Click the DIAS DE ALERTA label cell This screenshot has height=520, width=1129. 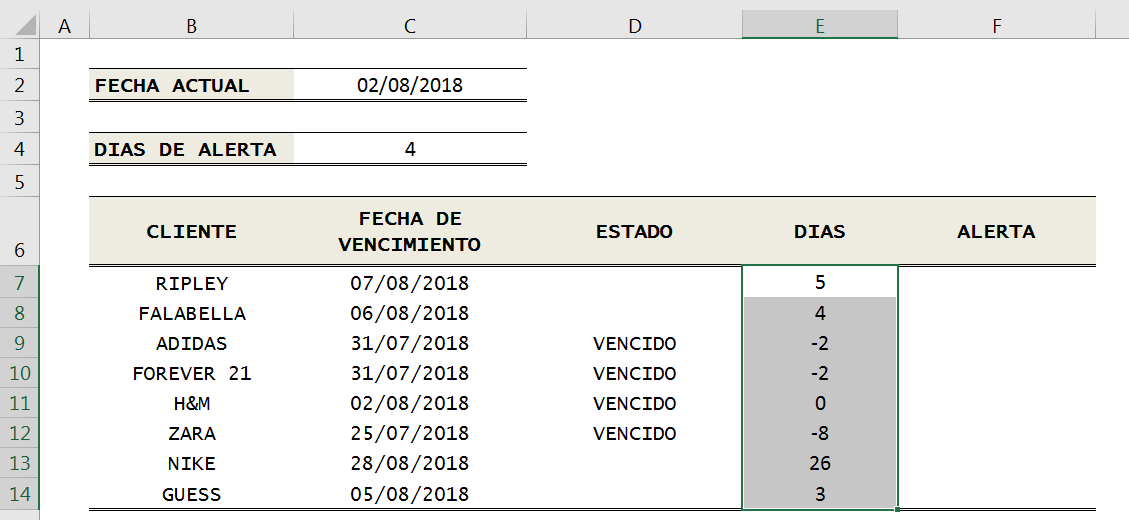point(191,149)
